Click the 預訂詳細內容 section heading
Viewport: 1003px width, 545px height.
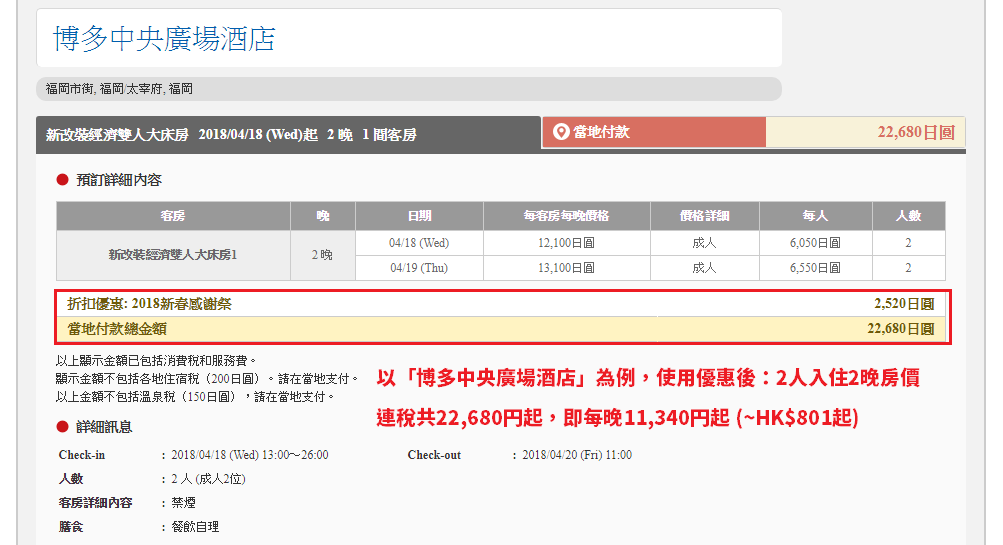click(x=119, y=180)
